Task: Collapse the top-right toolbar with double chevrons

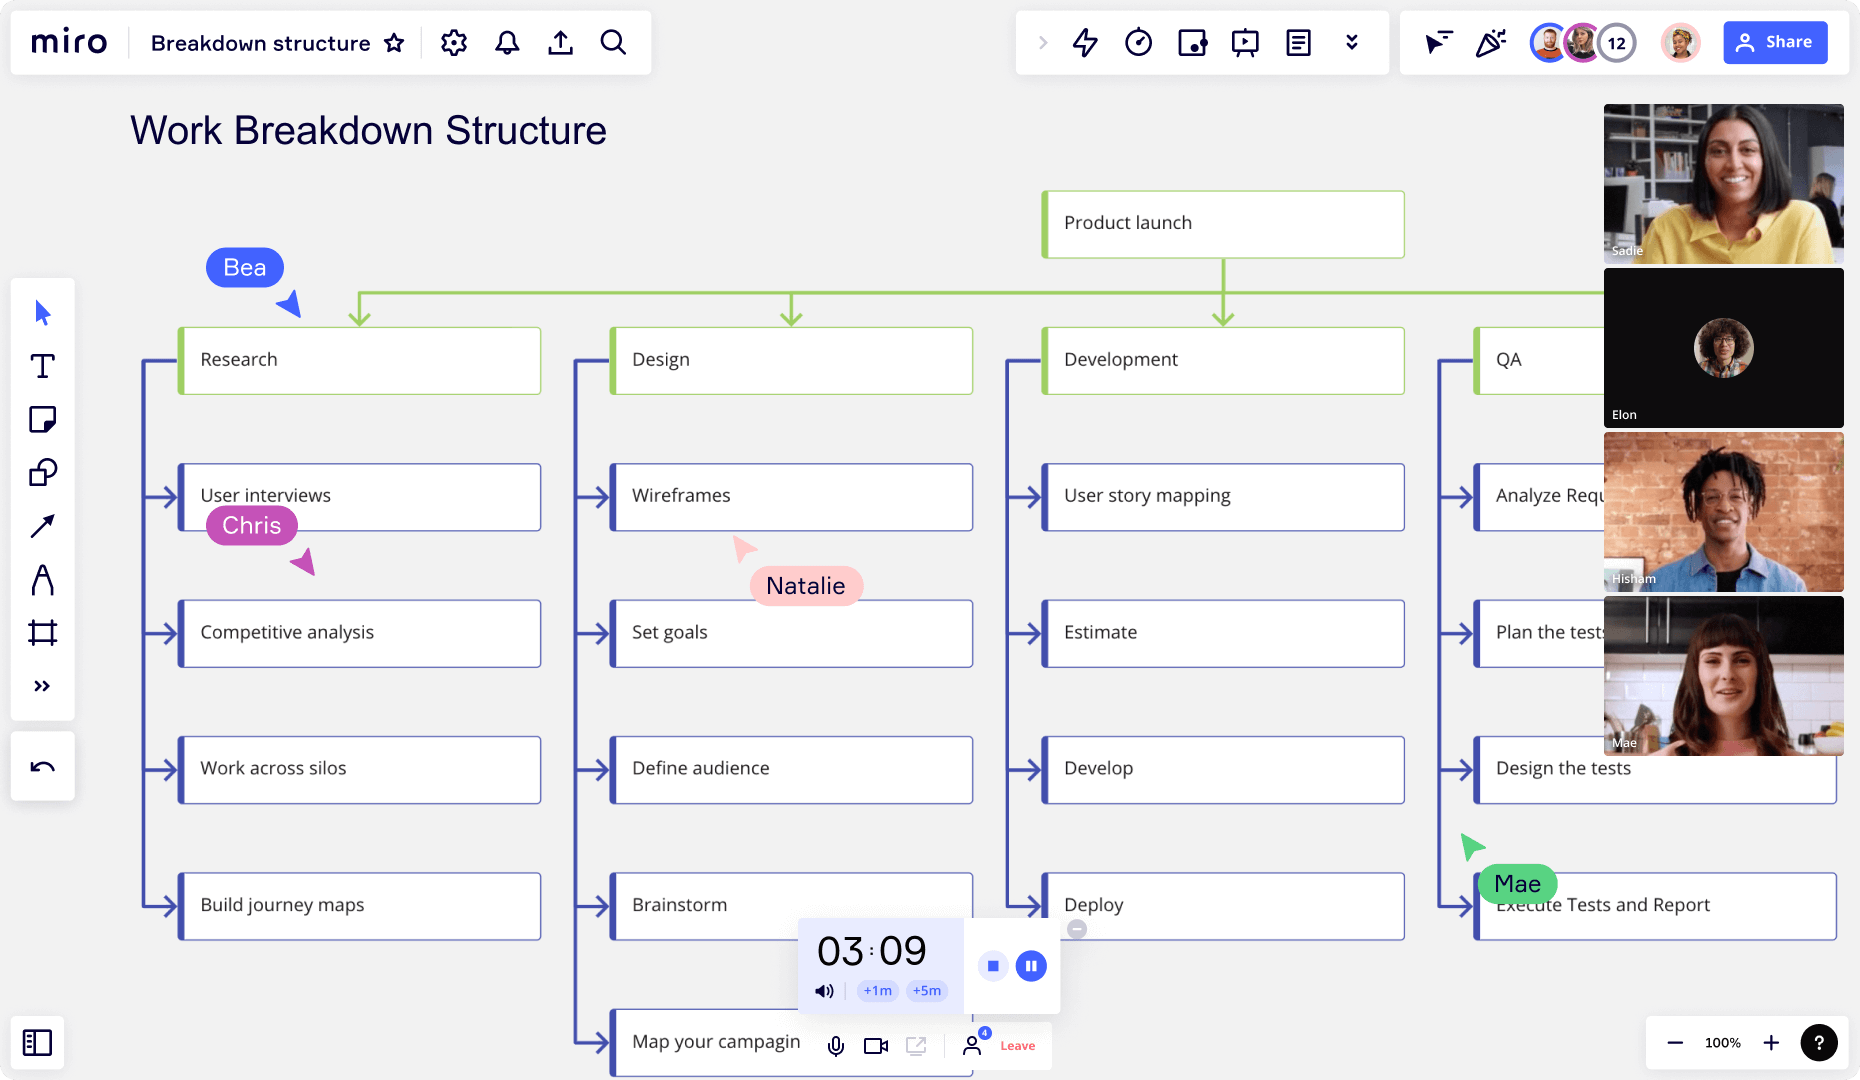Action: (1352, 42)
